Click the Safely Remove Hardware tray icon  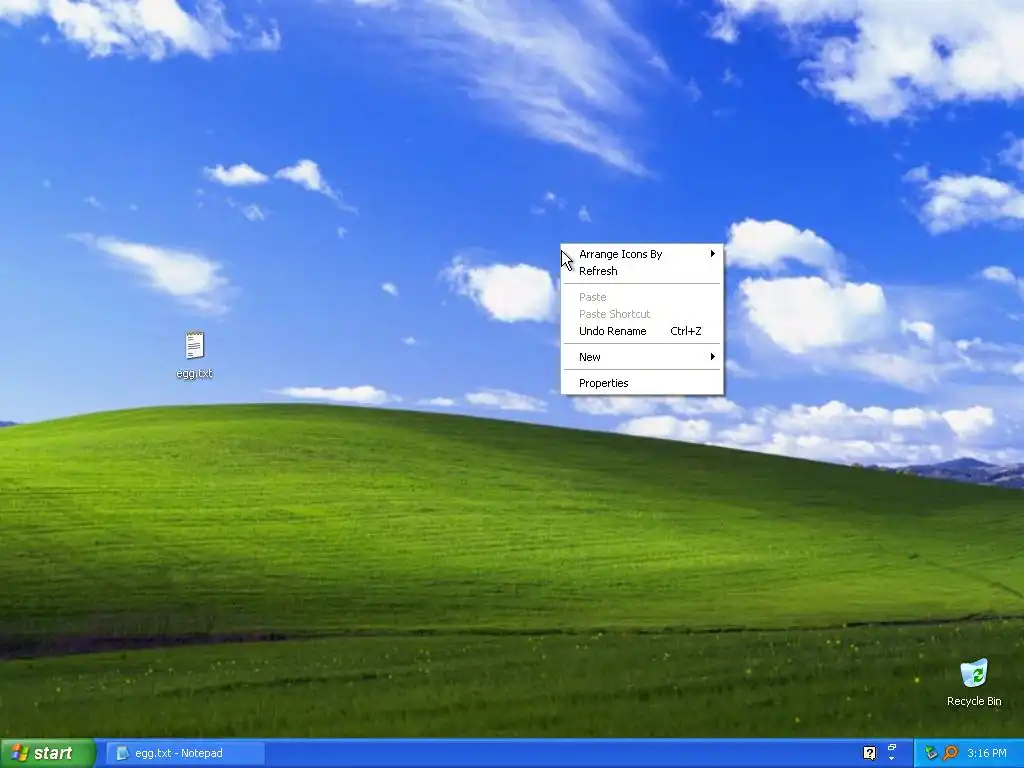point(931,753)
